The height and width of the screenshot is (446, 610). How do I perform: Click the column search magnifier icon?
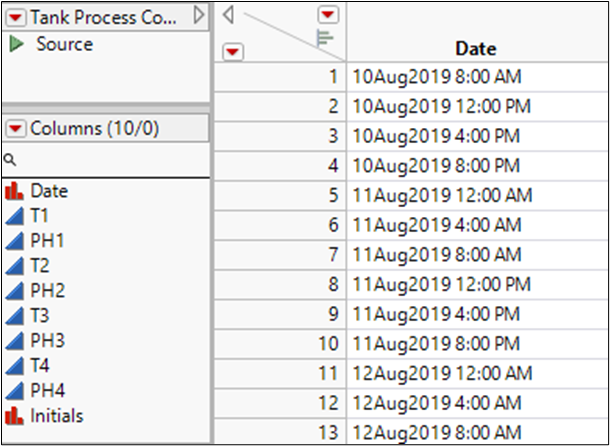pyautogui.click(x=10, y=159)
